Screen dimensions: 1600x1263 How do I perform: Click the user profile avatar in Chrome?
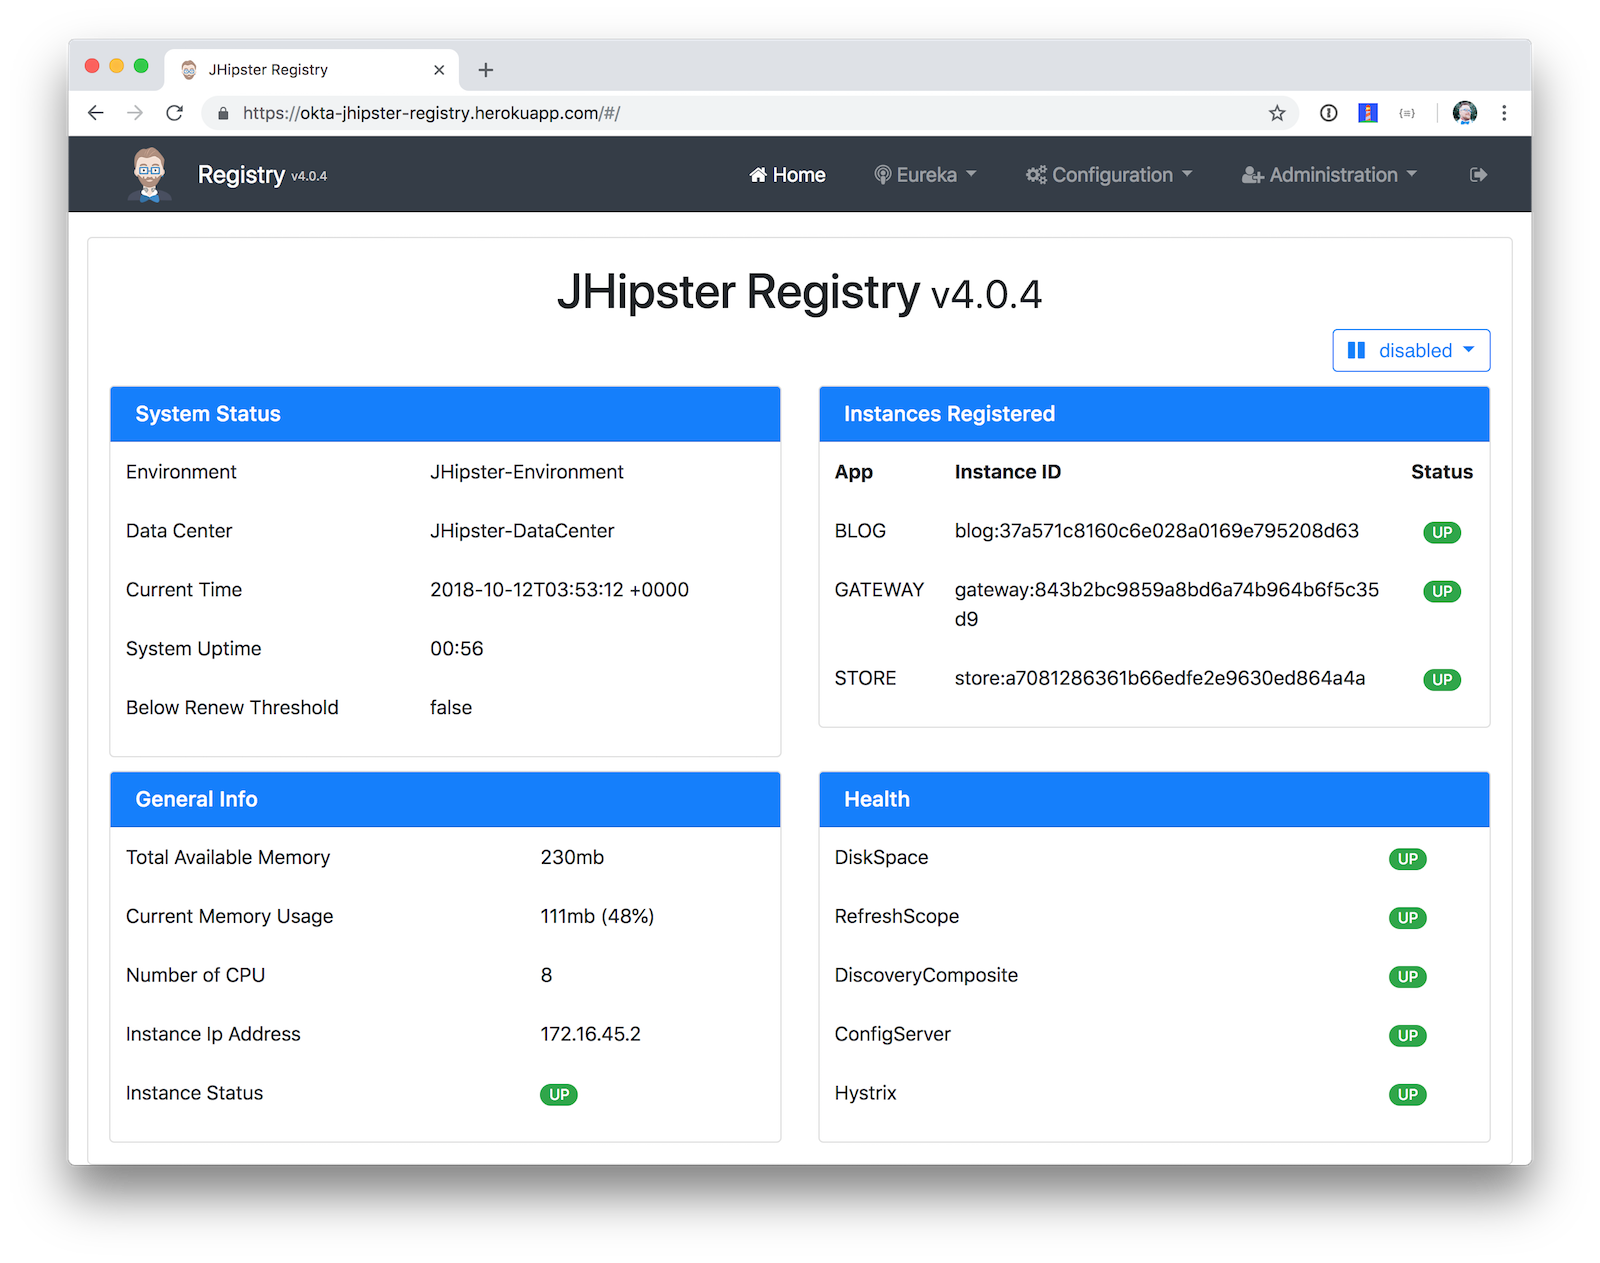[x=1465, y=113]
